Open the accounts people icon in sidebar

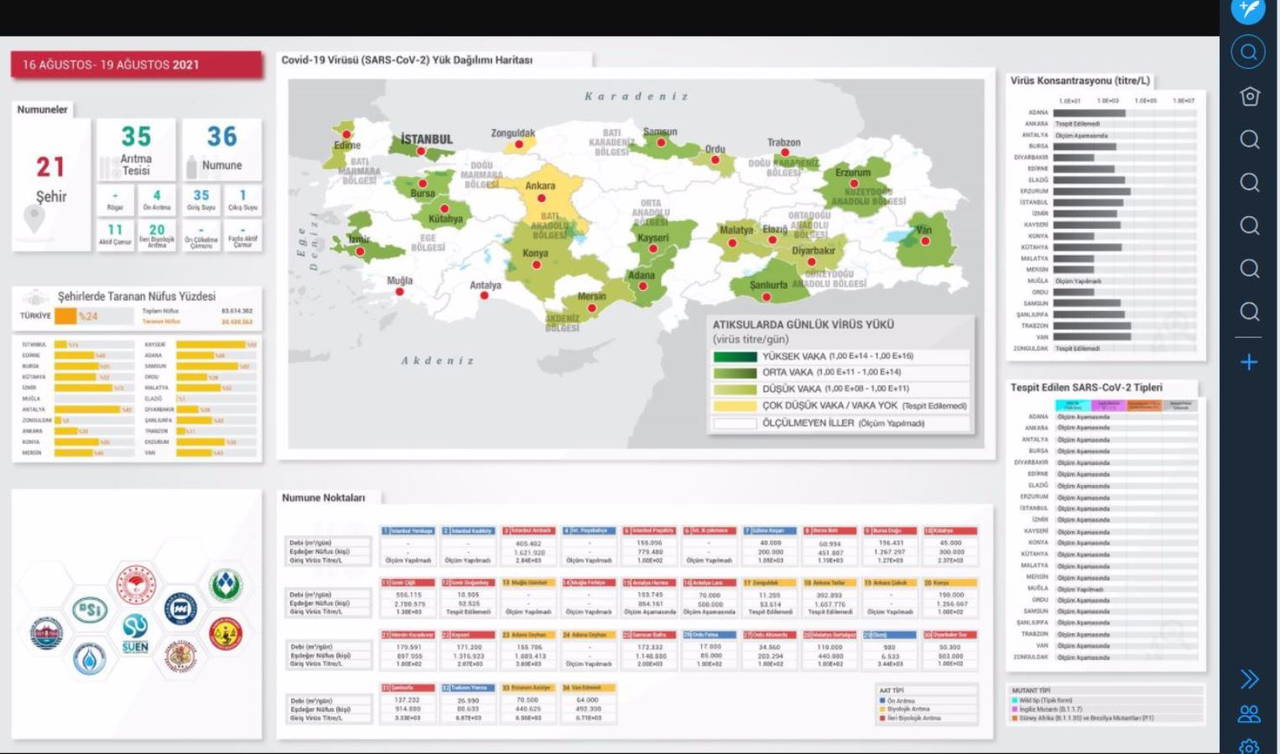coord(1249,714)
